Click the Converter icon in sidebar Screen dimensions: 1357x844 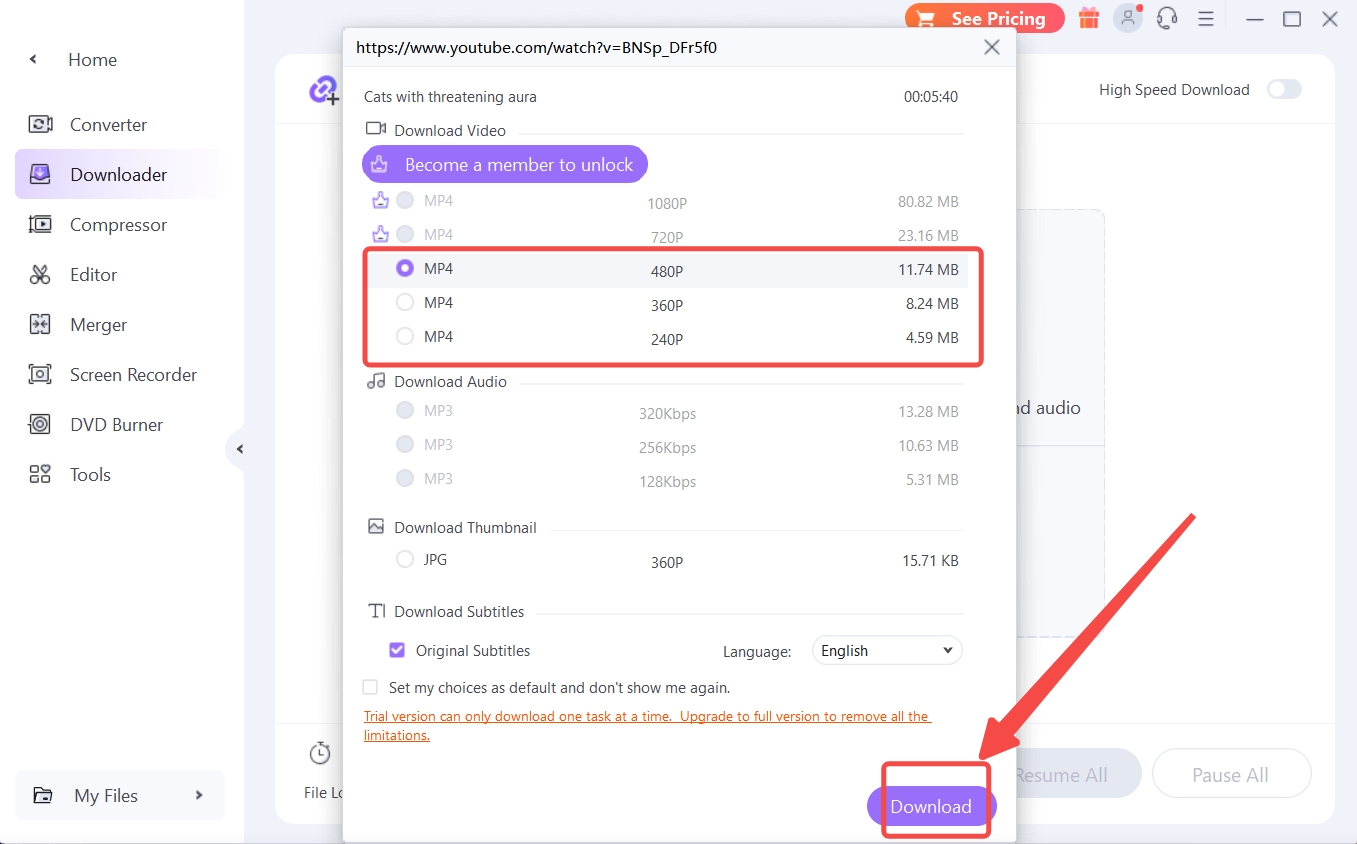pyautogui.click(x=40, y=125)
